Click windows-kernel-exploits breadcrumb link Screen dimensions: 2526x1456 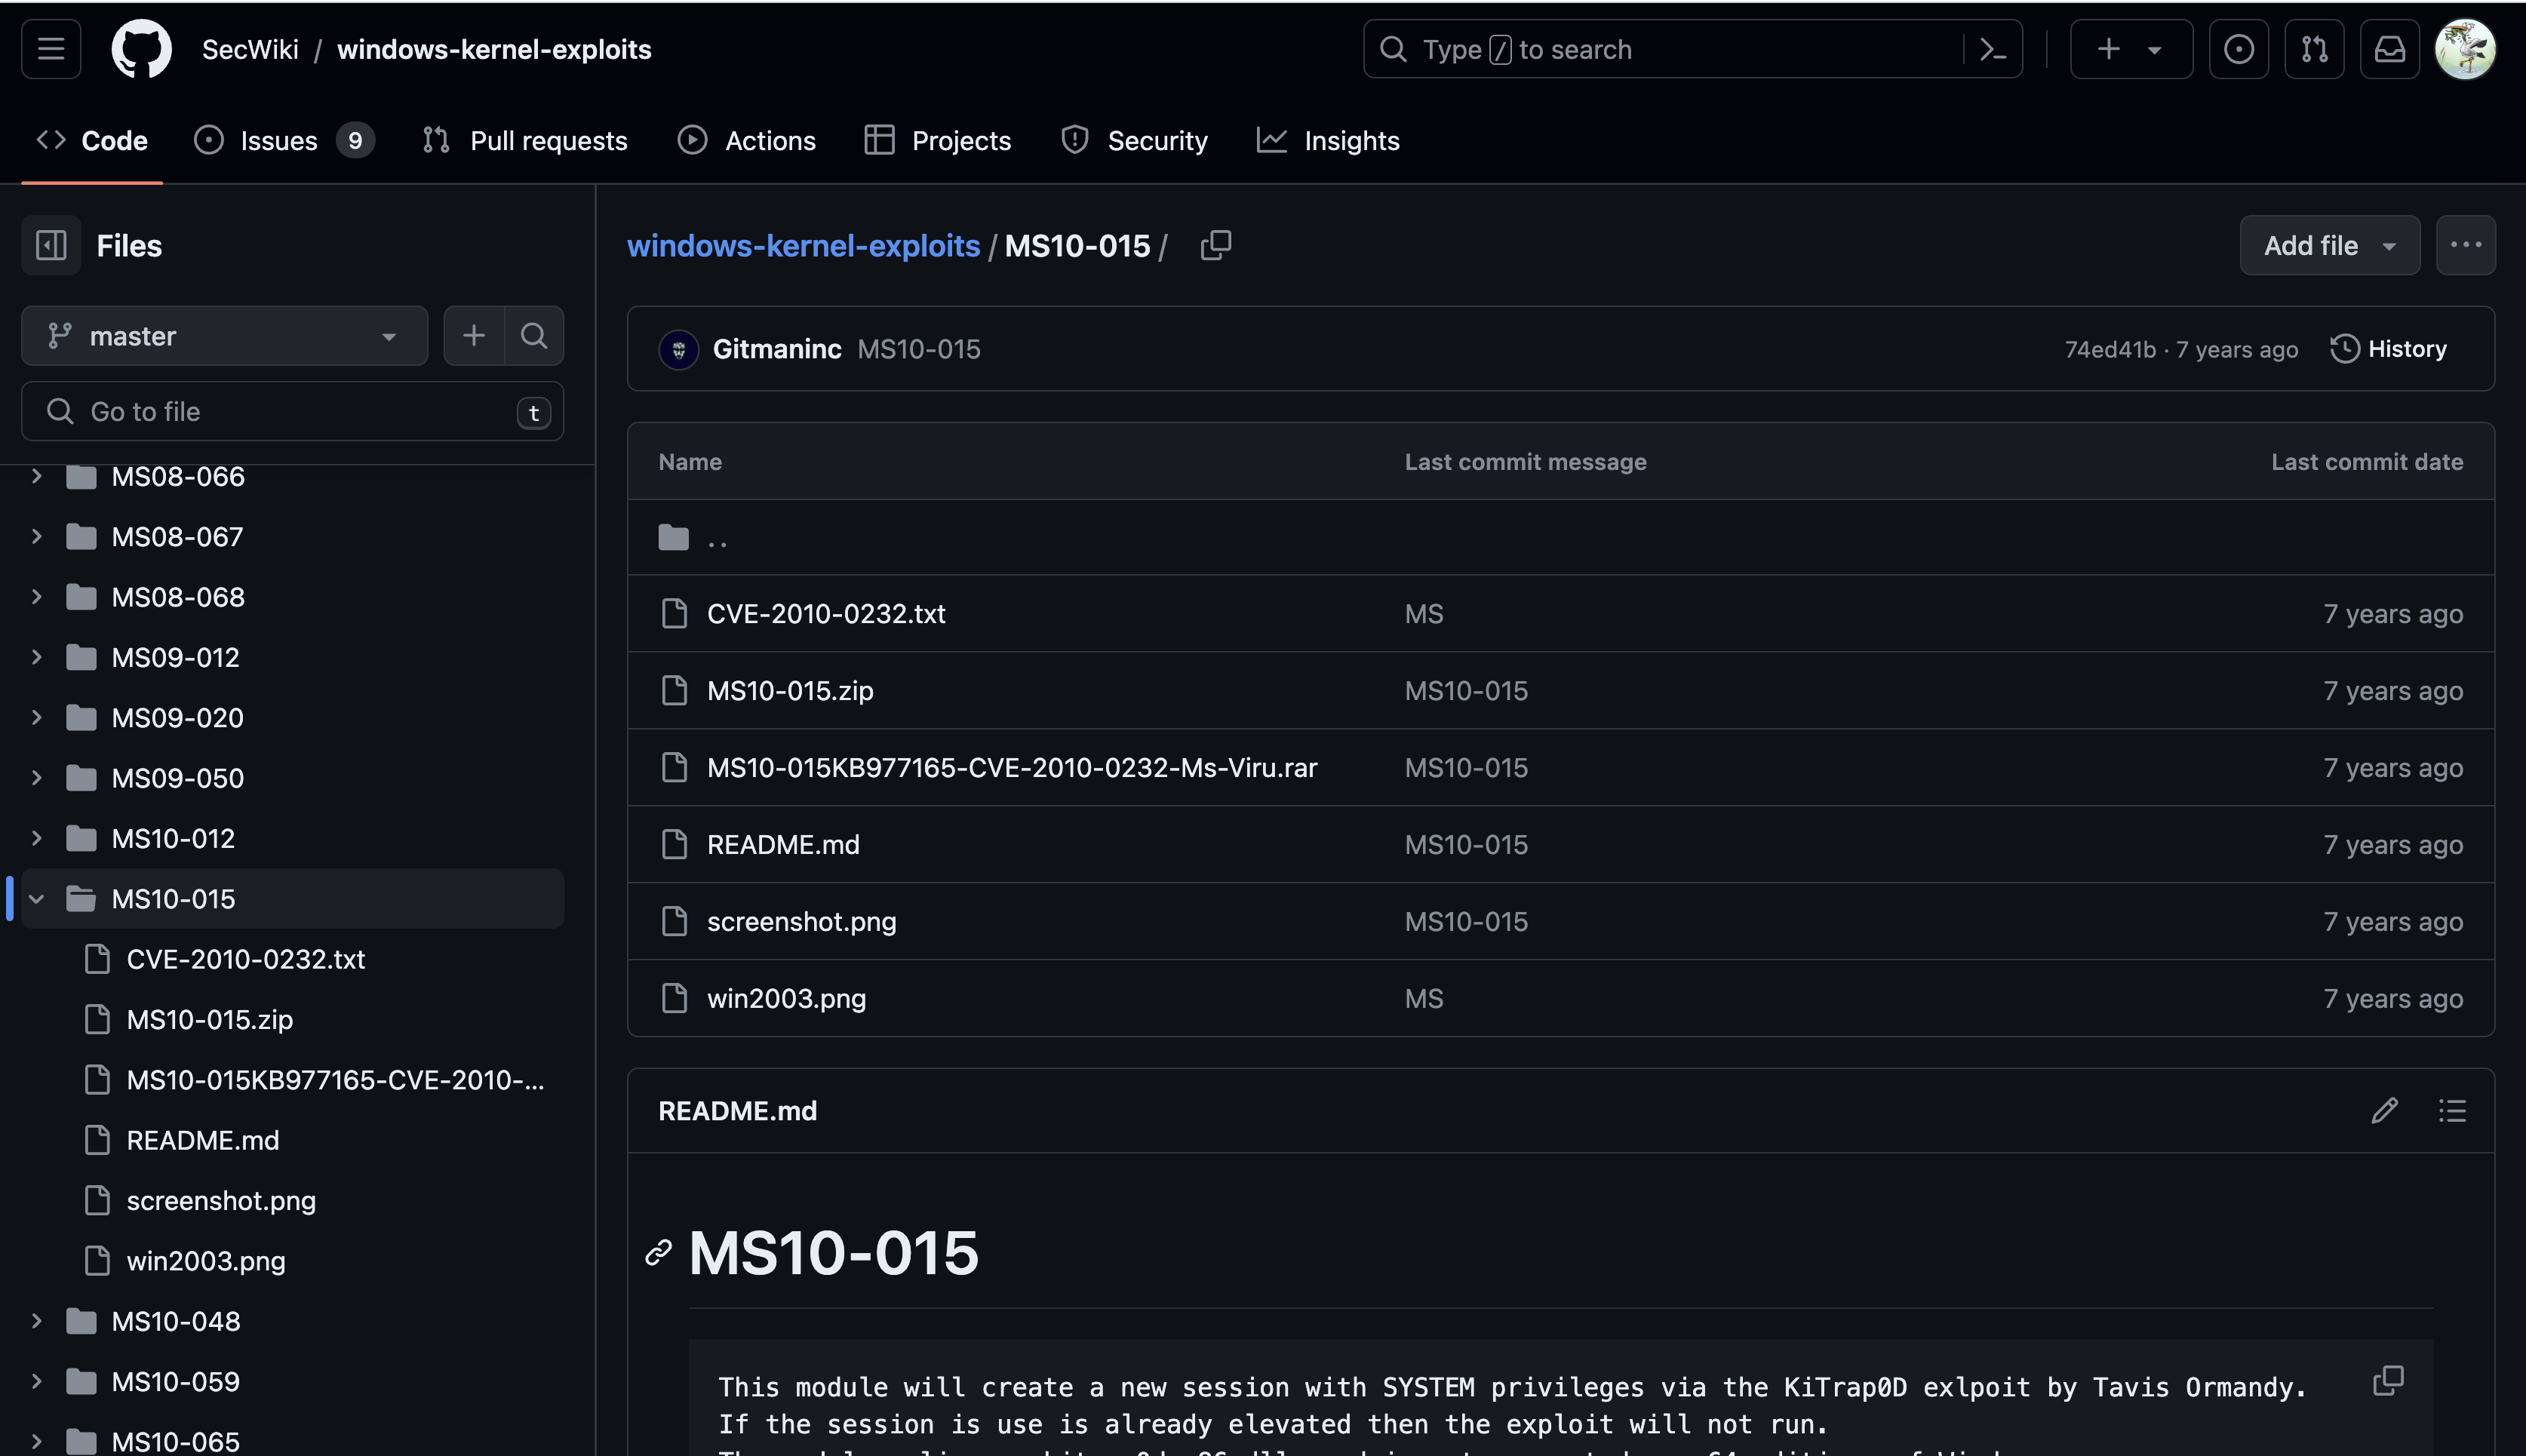coord(803,245)
